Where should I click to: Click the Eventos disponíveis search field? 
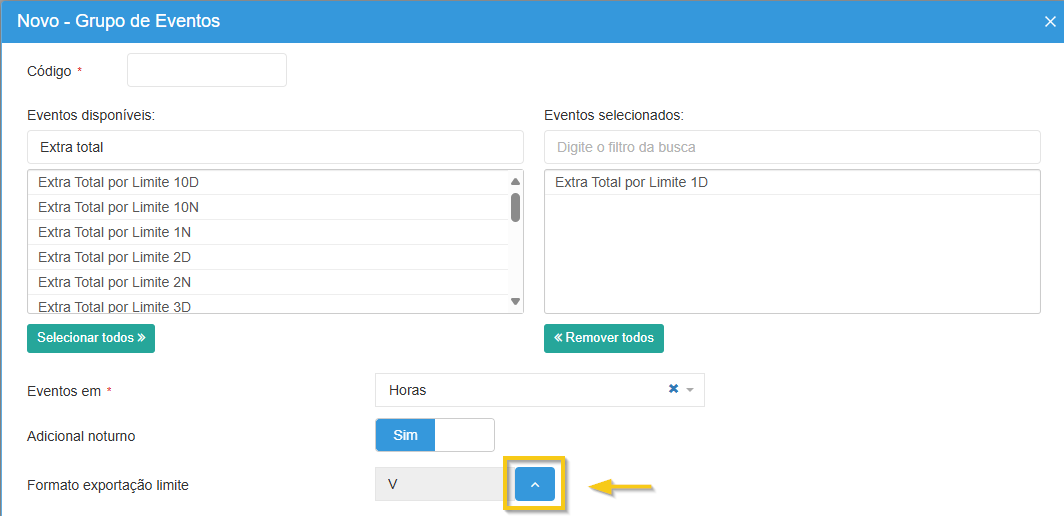[275, 147]
